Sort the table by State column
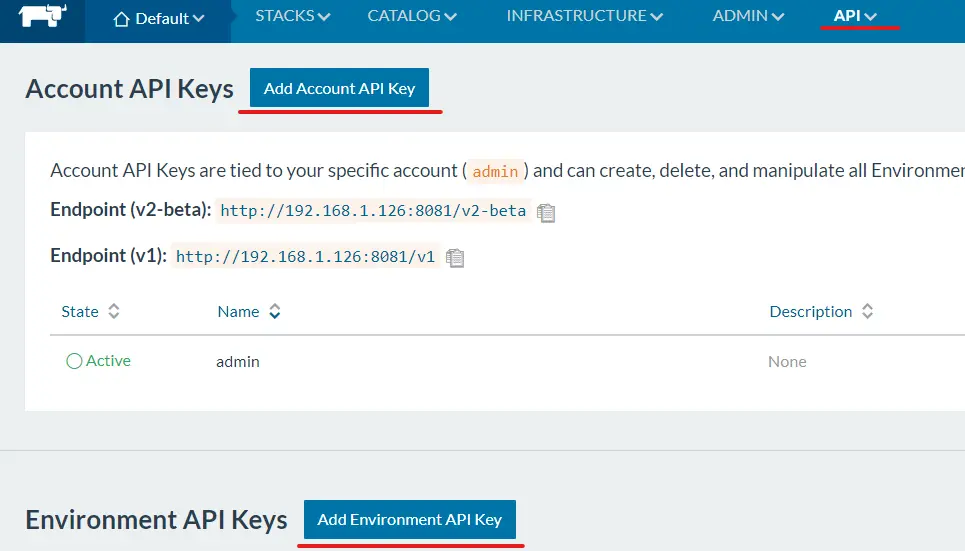Screen dimensions: 965x551 click(90, 312)
